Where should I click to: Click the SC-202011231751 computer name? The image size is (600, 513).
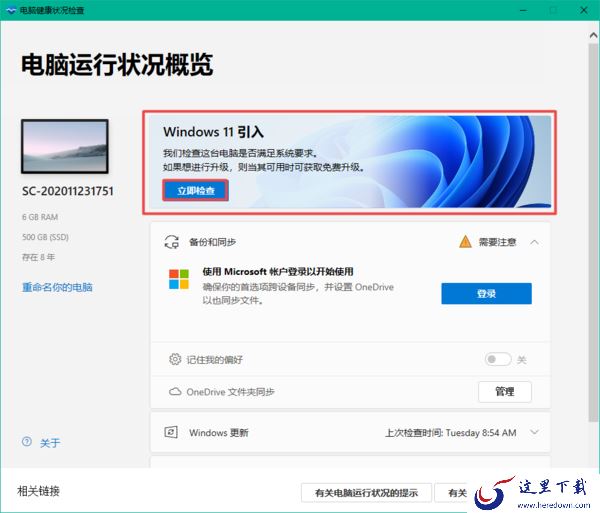pos(68,191)
